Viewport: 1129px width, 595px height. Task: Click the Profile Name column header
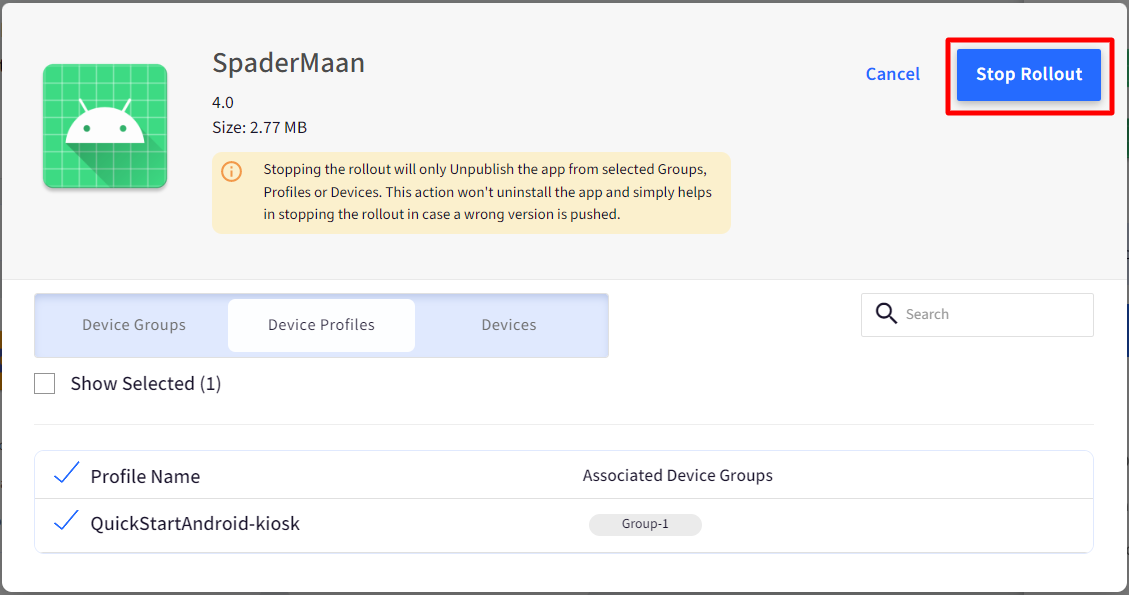click(x=145, y=476)
